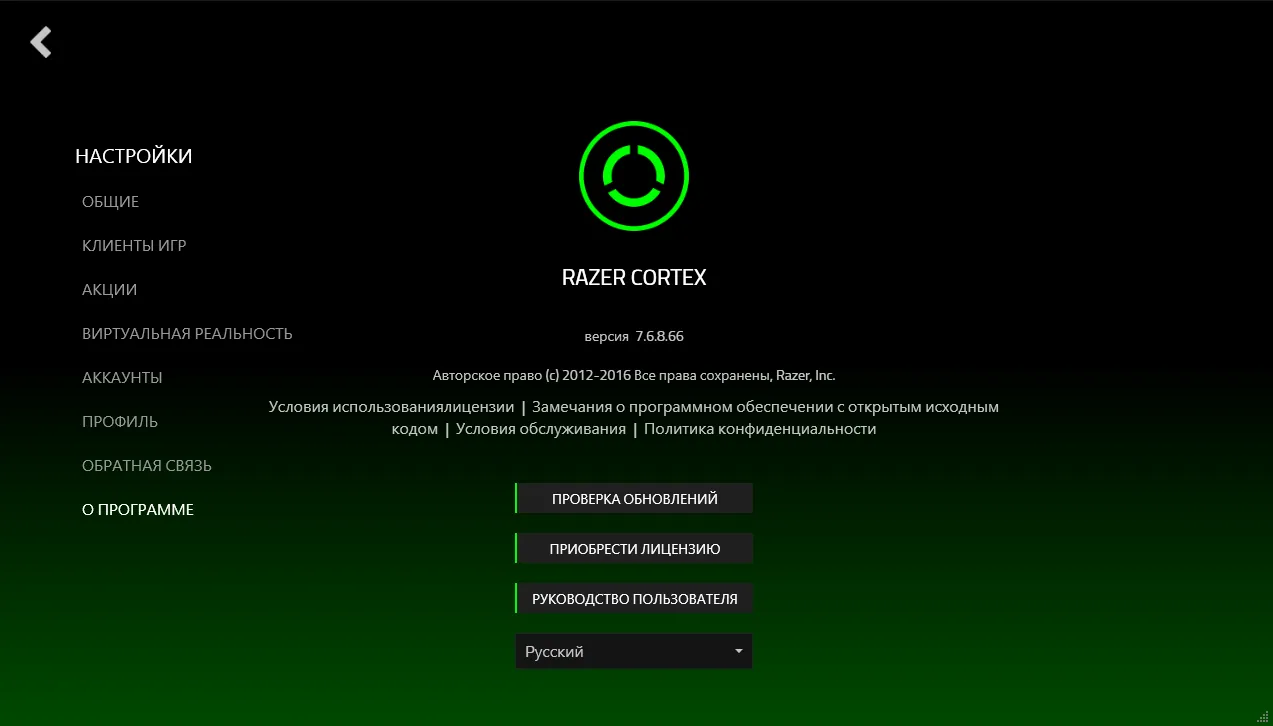The height and width of the screenshot is (726, 1273).
Task: Expand the Русский language dropdown
Action: [634, 651]
